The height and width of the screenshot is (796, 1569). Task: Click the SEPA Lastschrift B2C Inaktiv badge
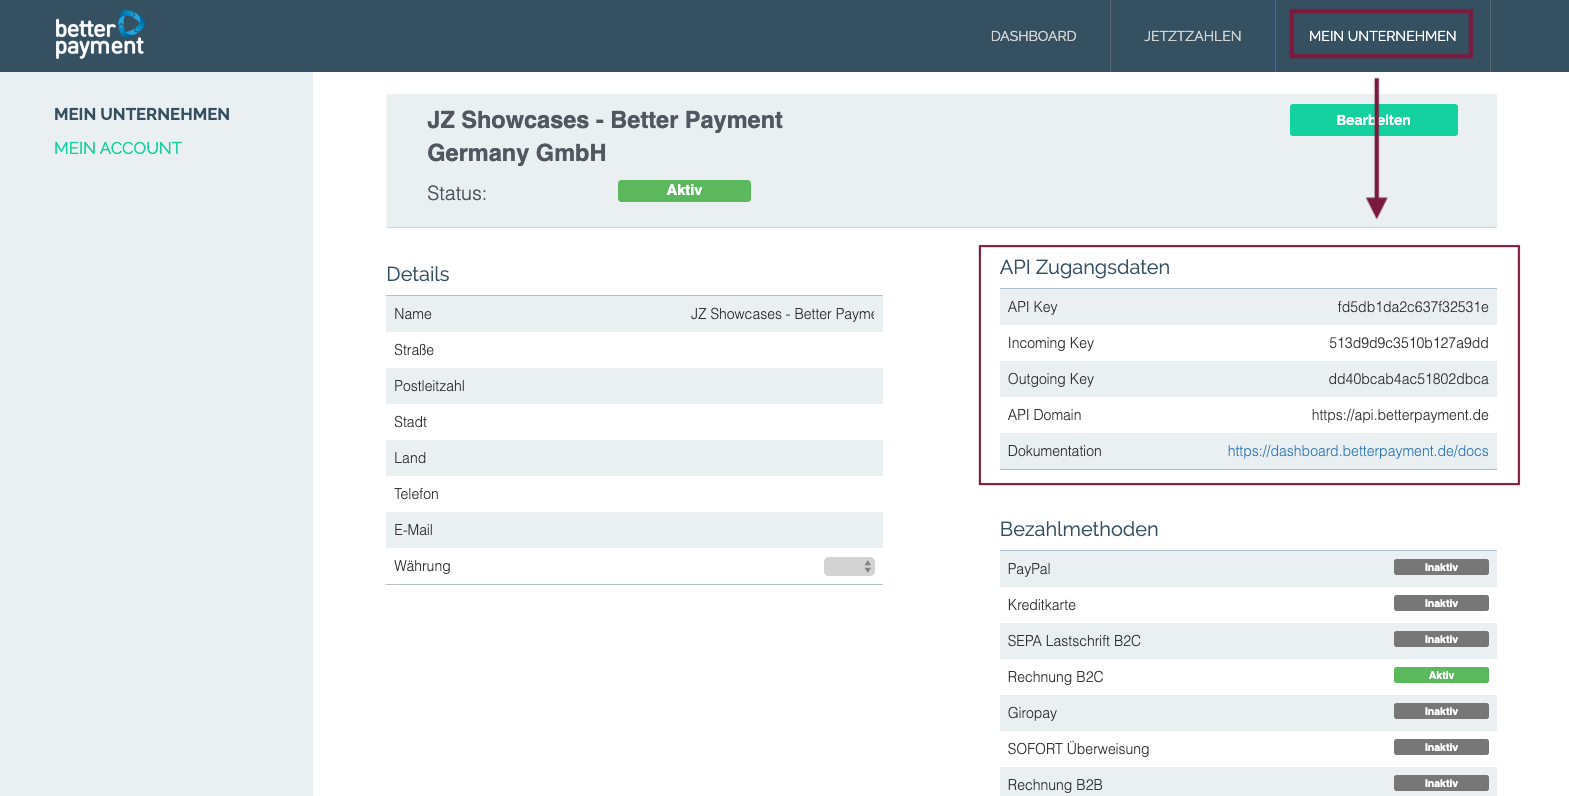[x=1441, y=639]
